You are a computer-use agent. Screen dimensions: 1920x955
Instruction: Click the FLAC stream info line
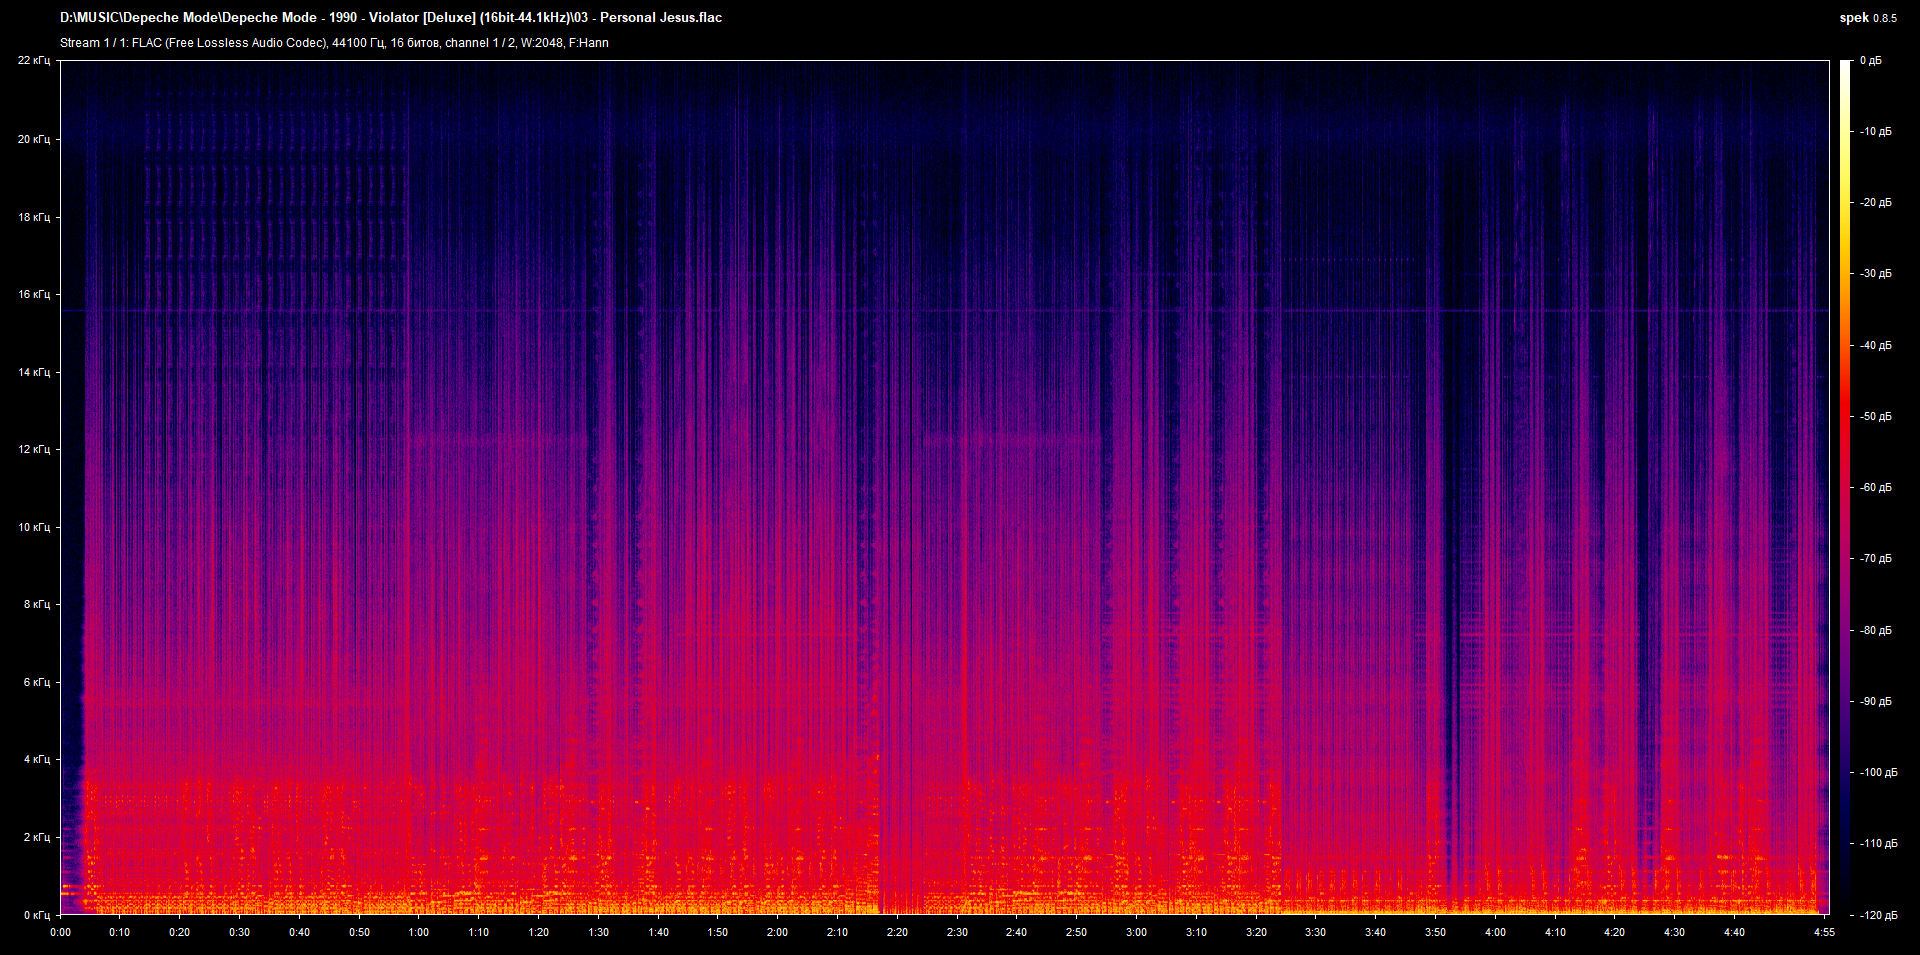tap(334, 43)
